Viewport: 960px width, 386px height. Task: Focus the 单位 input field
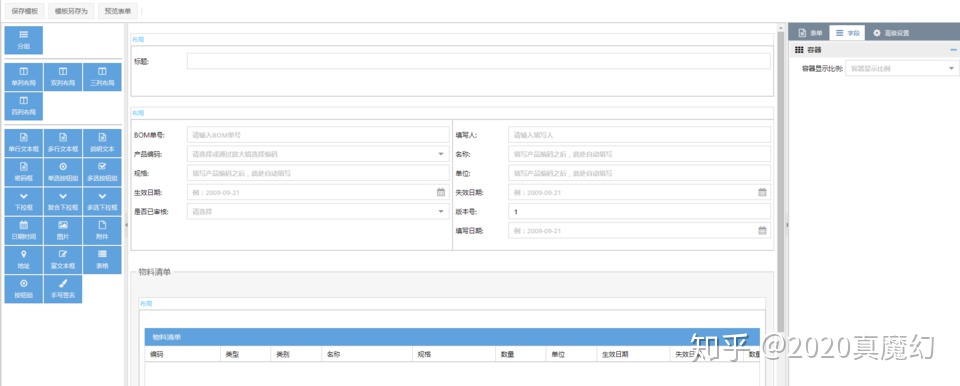639,173
